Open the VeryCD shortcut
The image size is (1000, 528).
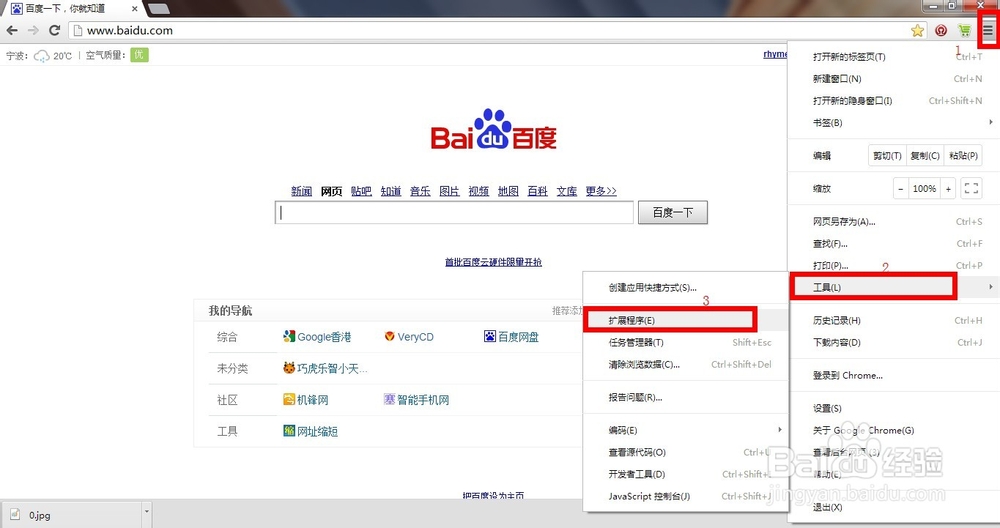[x=409, y=337]
